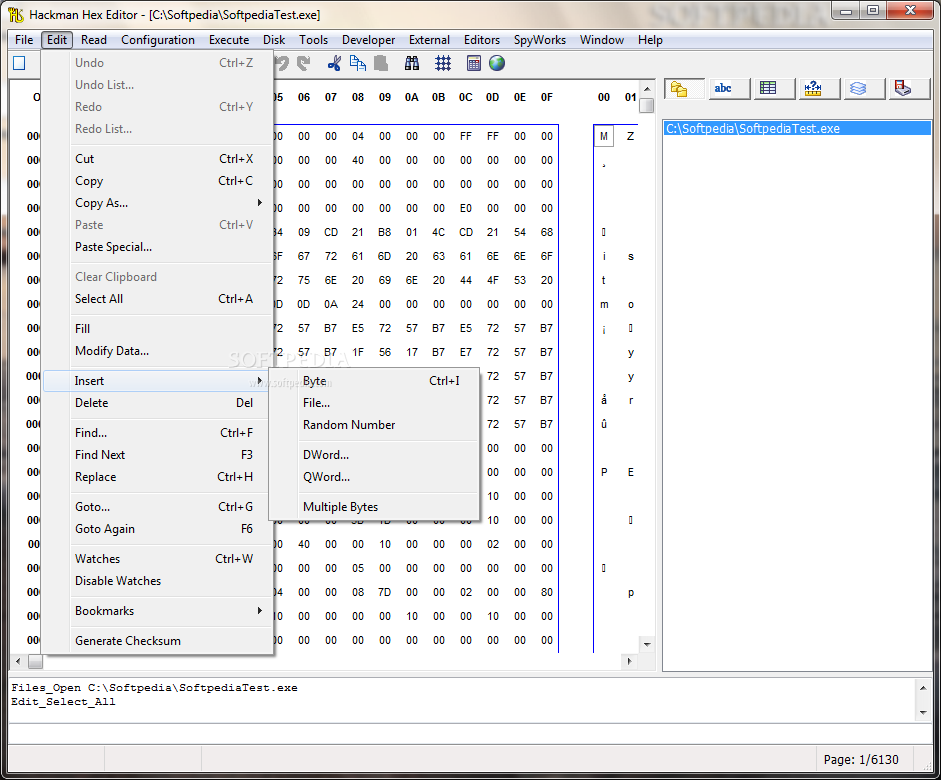941x780 pixels.
Task: Choose Replace menu entry
Action: click(x=158, y=477)
